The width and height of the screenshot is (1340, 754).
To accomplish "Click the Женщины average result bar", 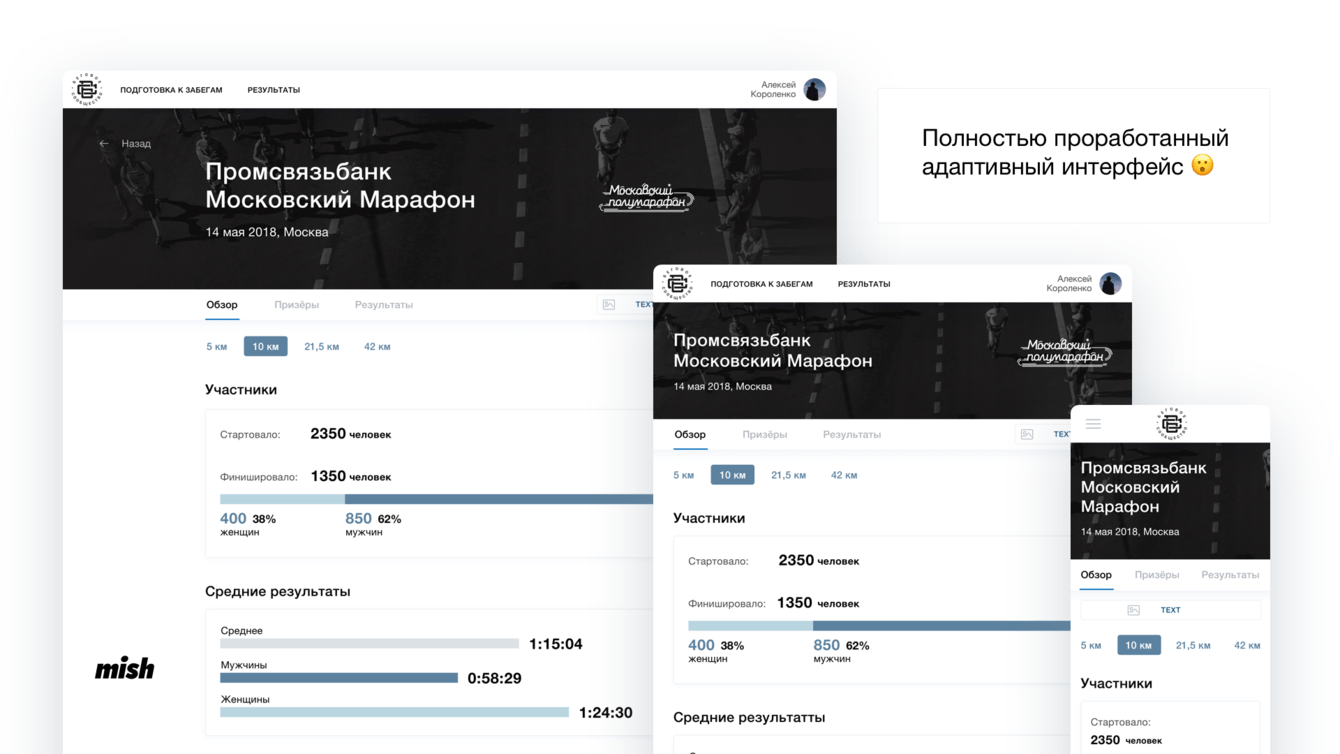I will (394, 712).
